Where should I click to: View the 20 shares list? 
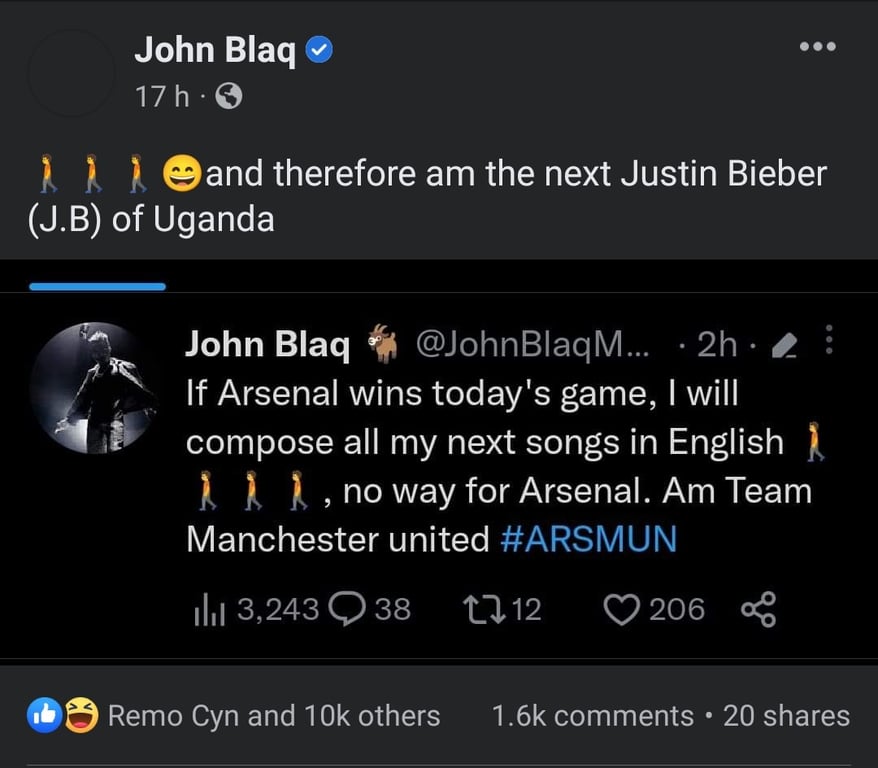(786, 716)
